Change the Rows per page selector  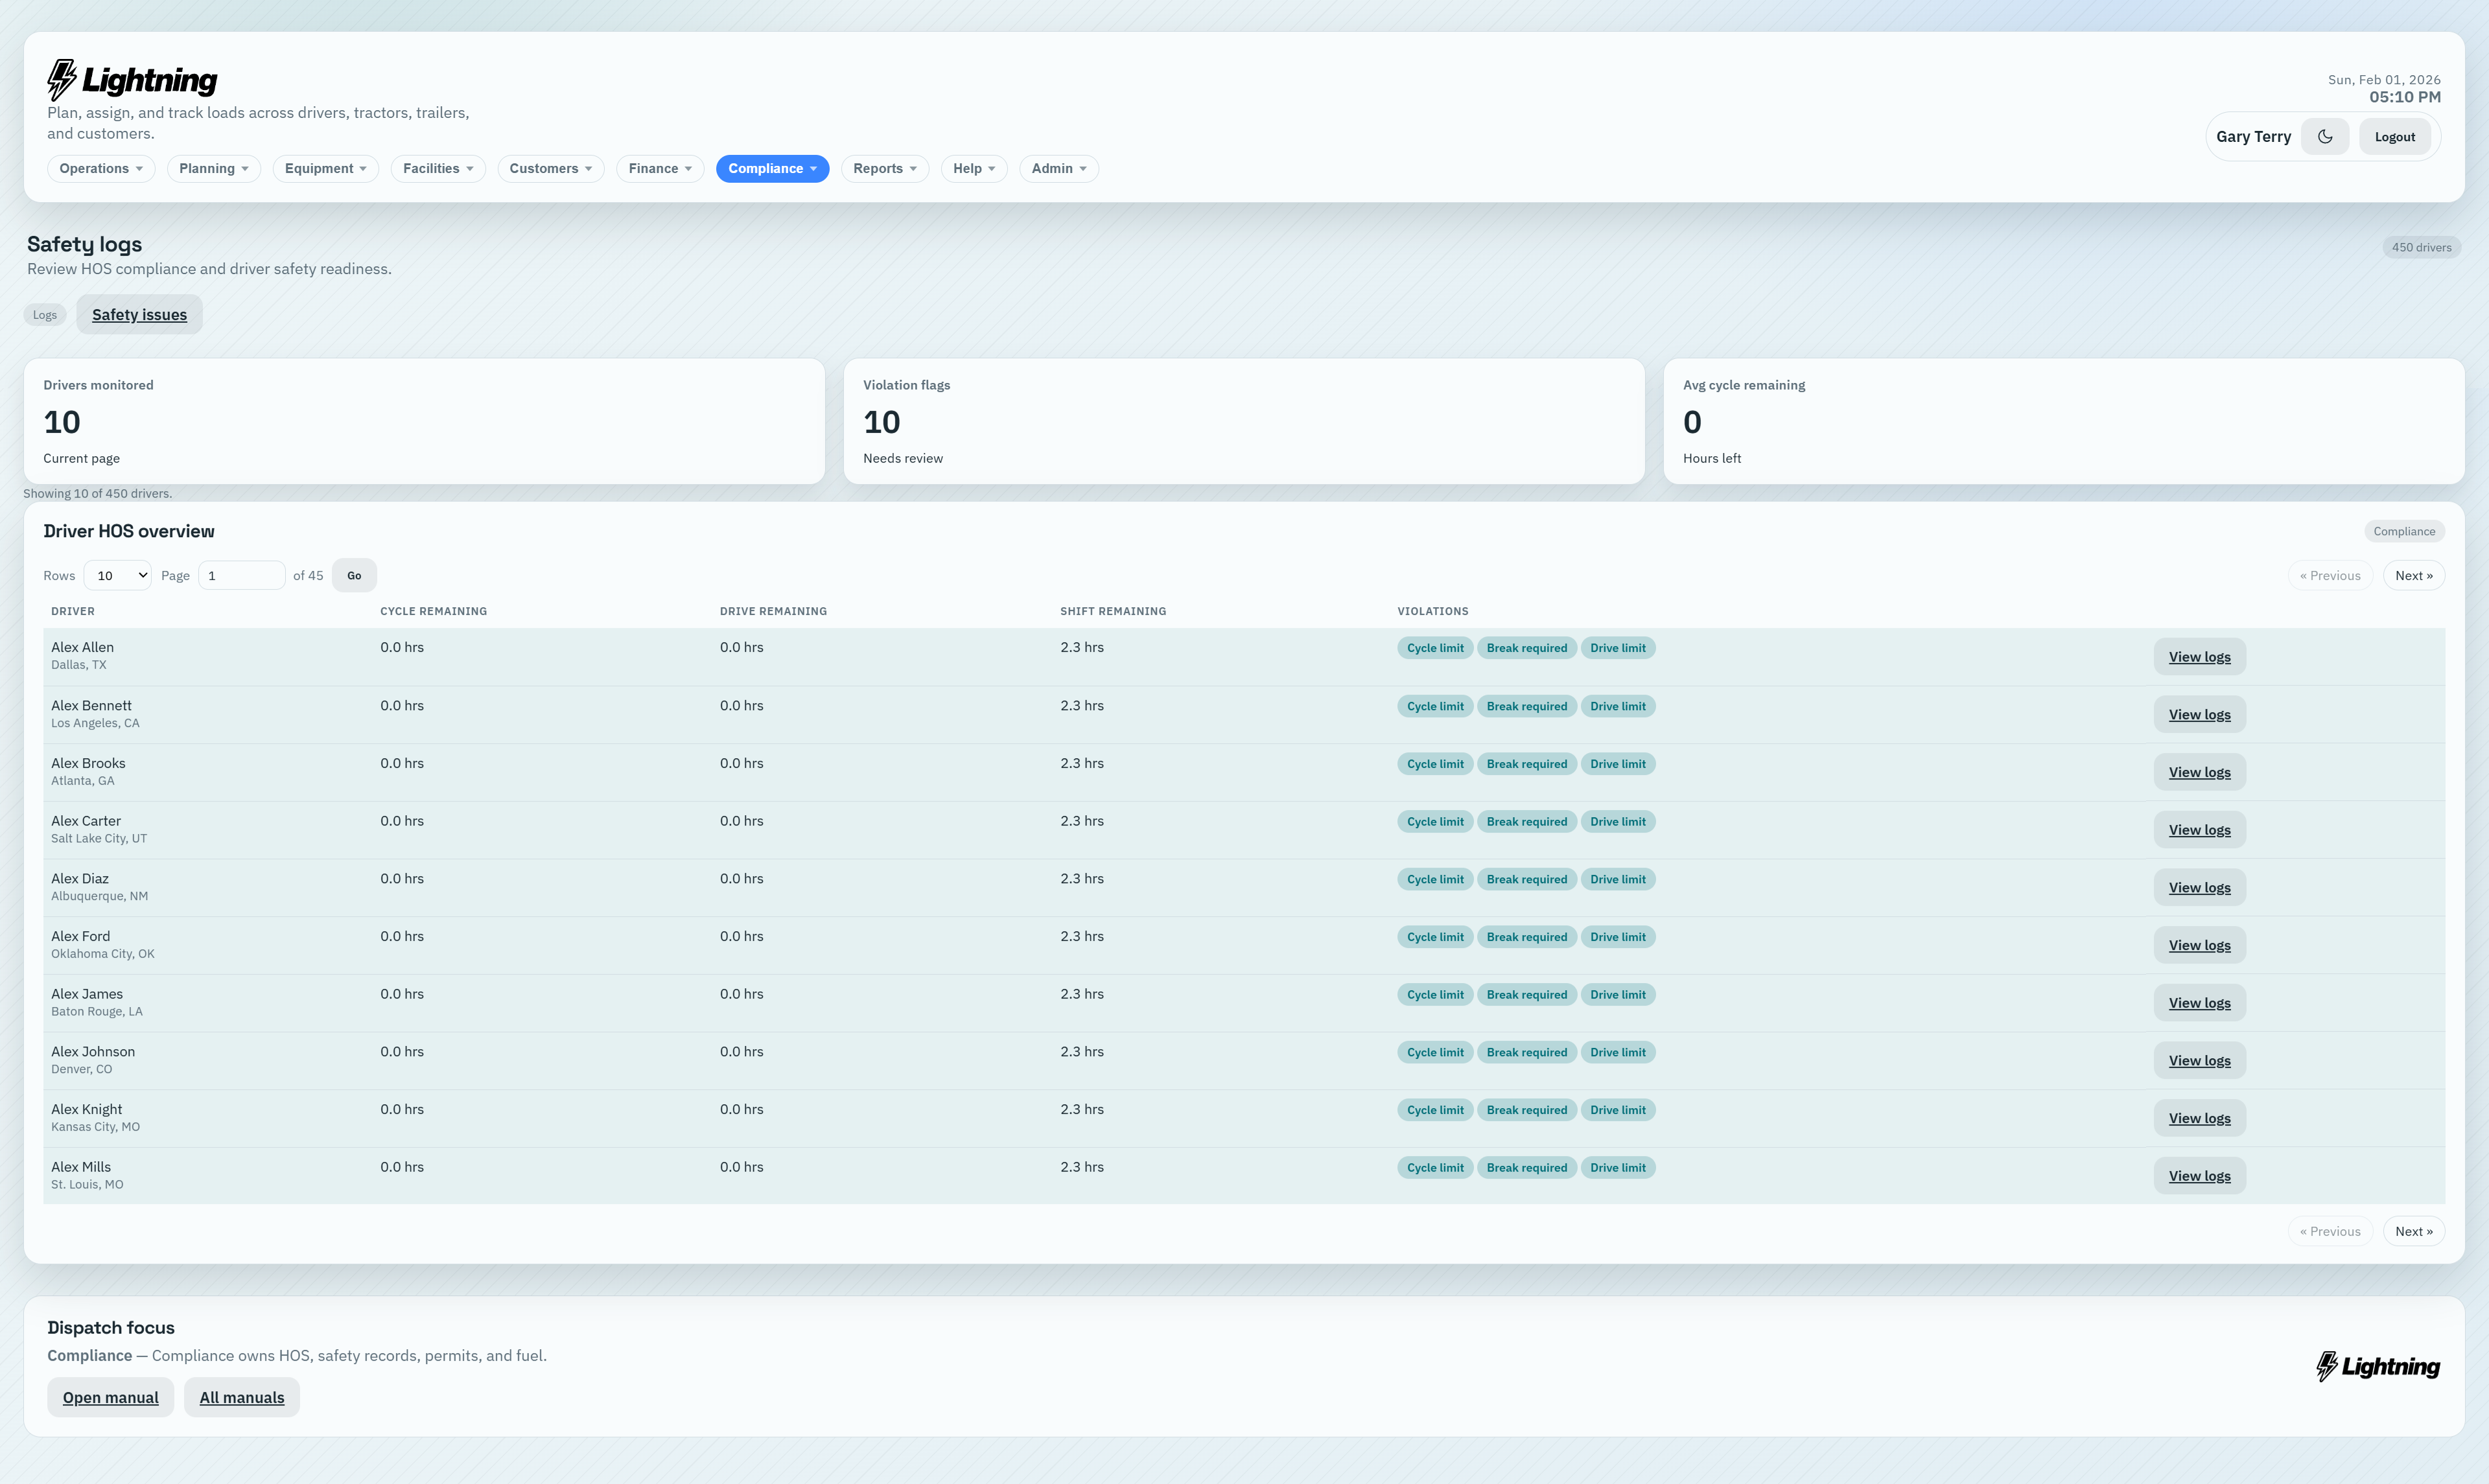[x=117, y=575]
